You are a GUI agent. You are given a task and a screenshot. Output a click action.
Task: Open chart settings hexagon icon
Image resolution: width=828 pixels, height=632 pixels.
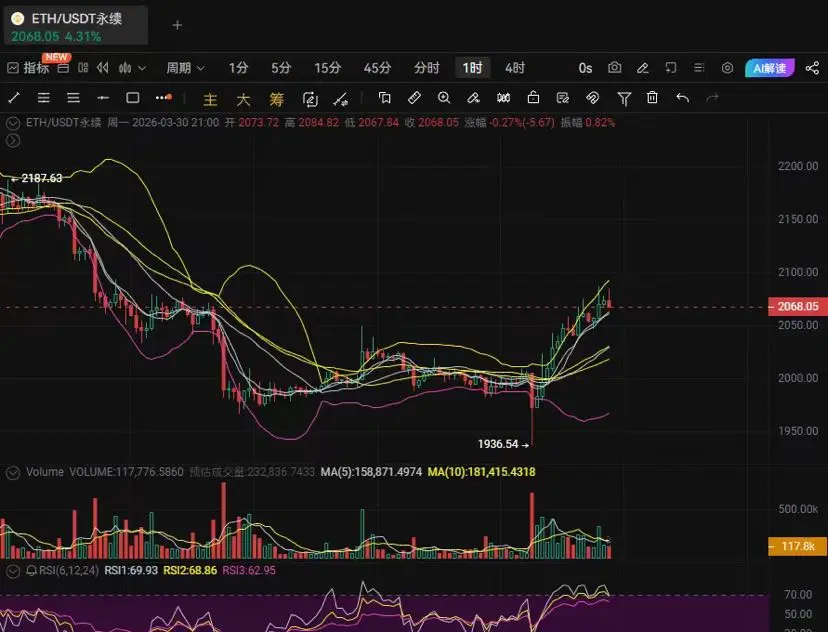727,68
